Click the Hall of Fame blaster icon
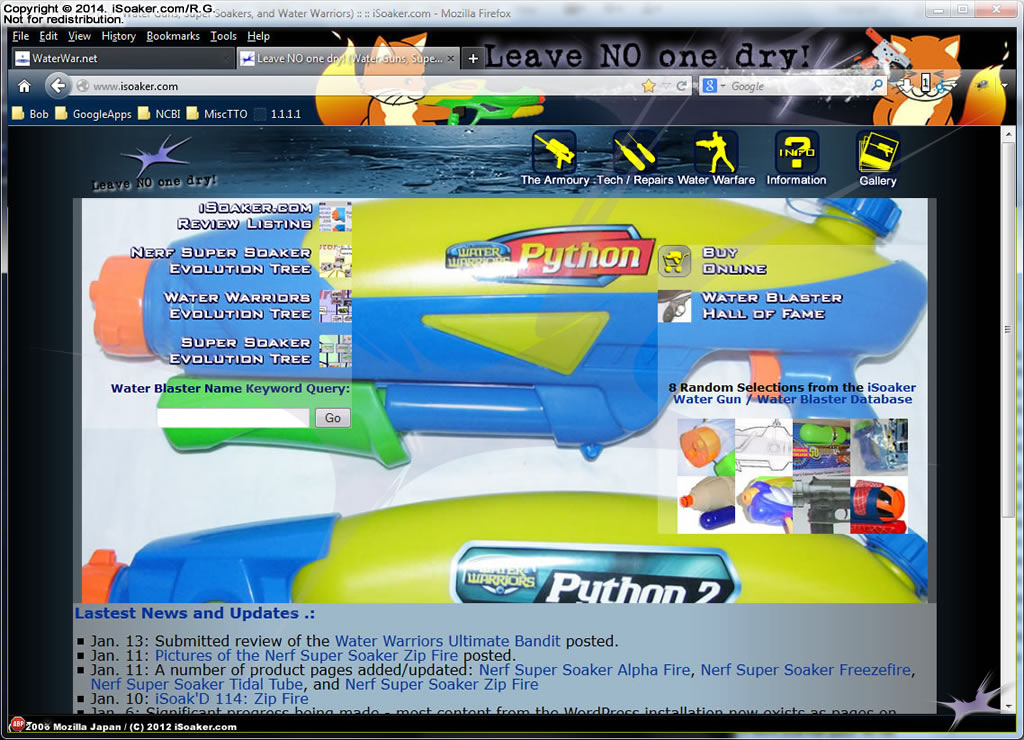Viewport: 1024px width, 740px height. click(674, 306)
